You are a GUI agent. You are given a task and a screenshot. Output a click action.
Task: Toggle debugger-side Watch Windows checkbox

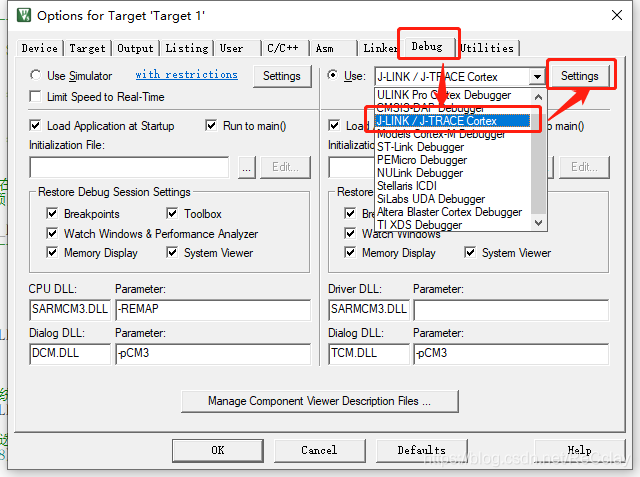pos(350,233)
